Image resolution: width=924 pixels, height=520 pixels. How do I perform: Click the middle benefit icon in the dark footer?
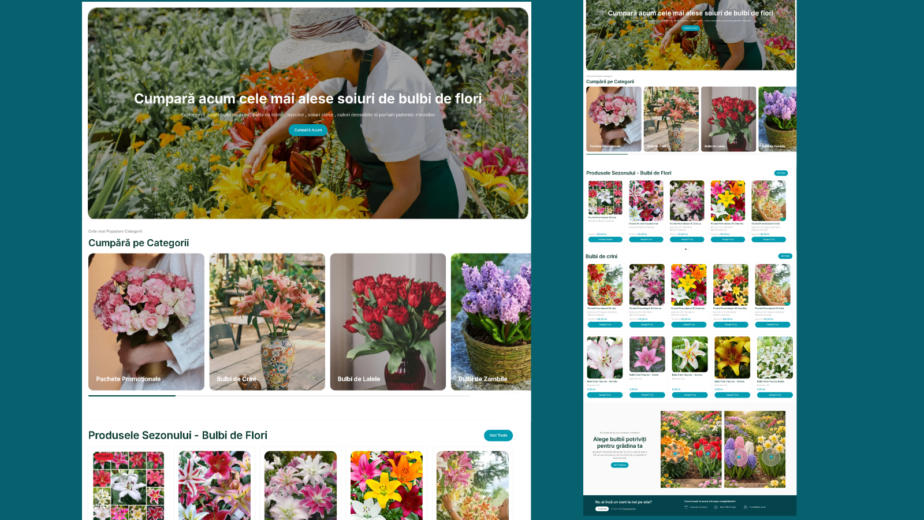[x=716, y=507]
